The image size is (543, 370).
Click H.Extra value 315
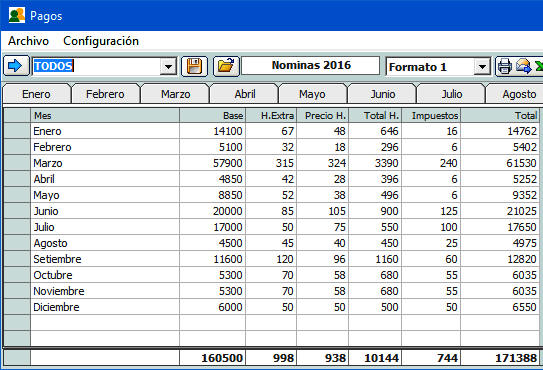tap(271, 163)
